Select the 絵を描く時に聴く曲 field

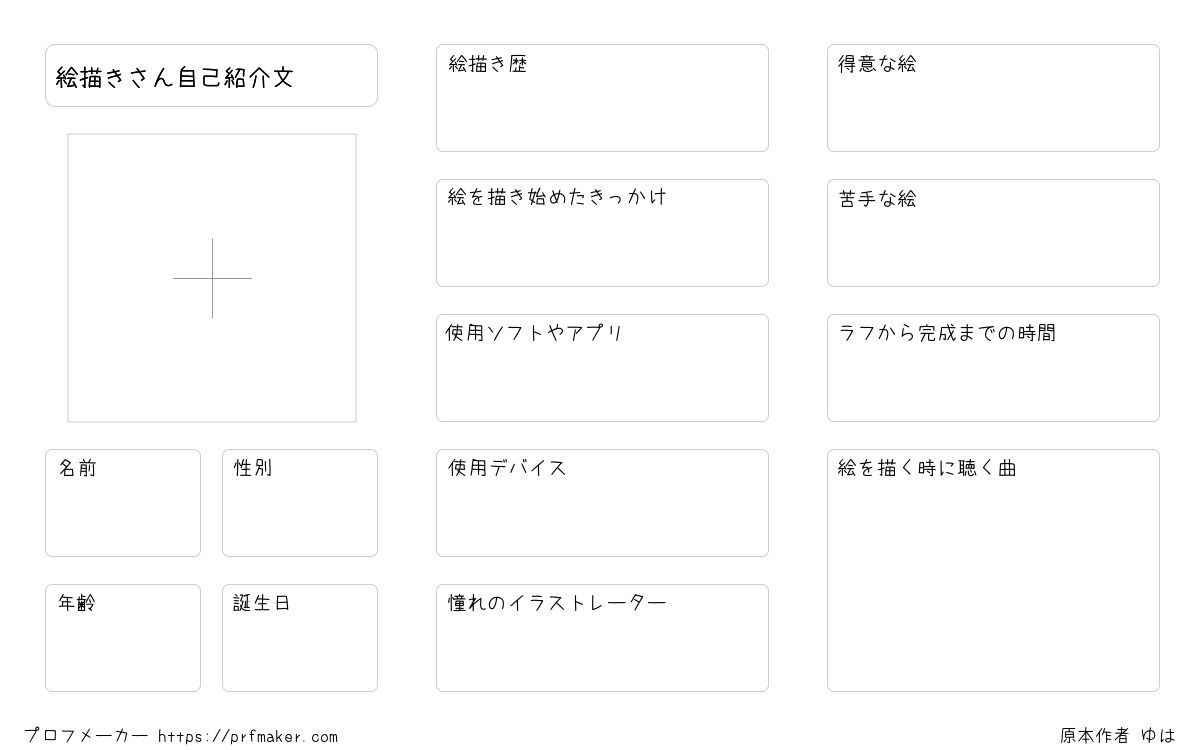click(993, 570)
